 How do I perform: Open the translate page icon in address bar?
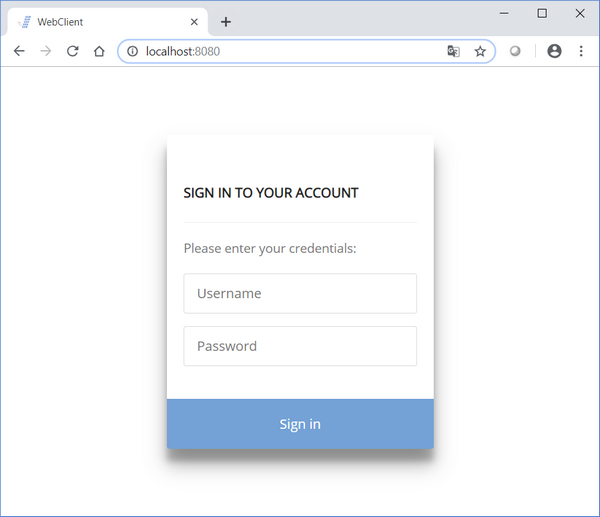(x=453, y=51)
